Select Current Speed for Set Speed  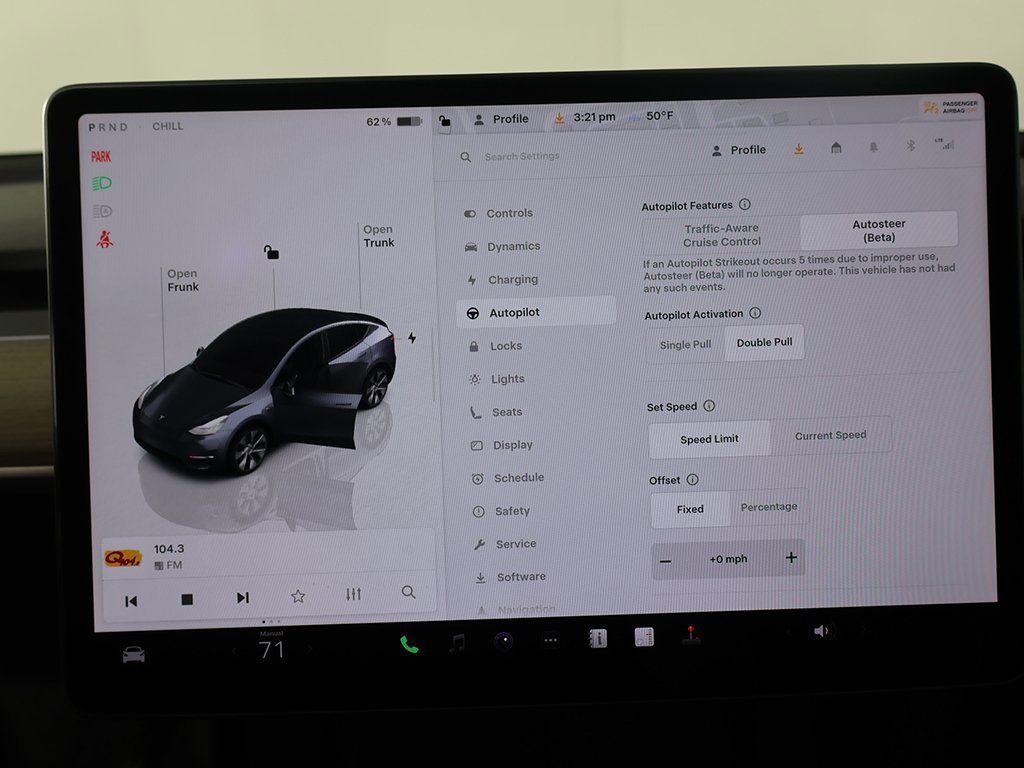(830, 435)
